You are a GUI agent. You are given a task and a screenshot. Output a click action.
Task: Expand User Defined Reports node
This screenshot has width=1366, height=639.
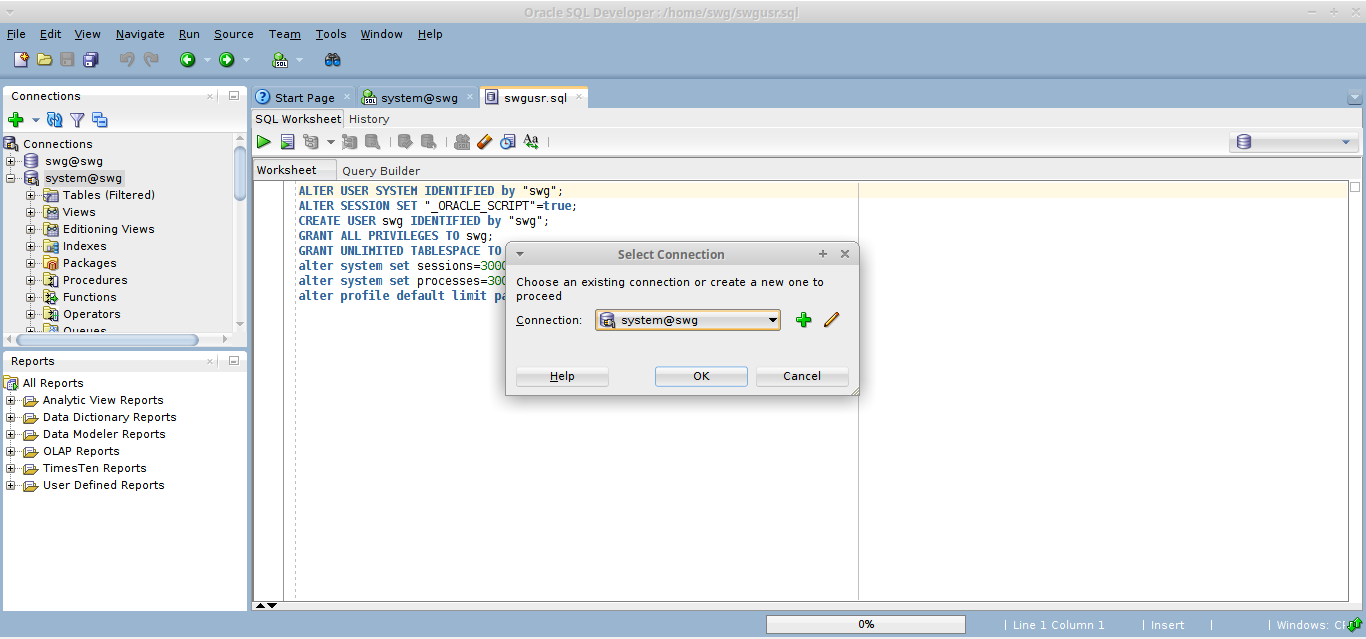tap(11, 485)
